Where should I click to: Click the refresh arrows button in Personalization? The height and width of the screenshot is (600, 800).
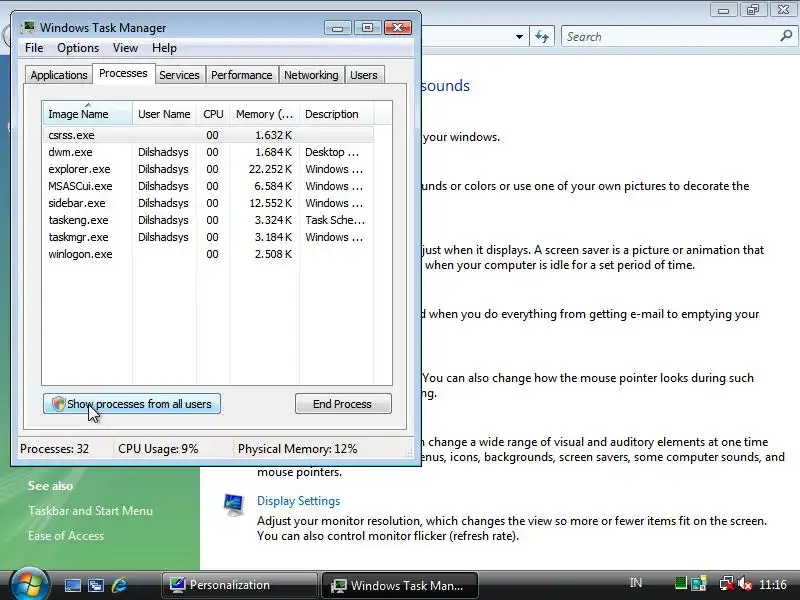click(x=542, y=37)
